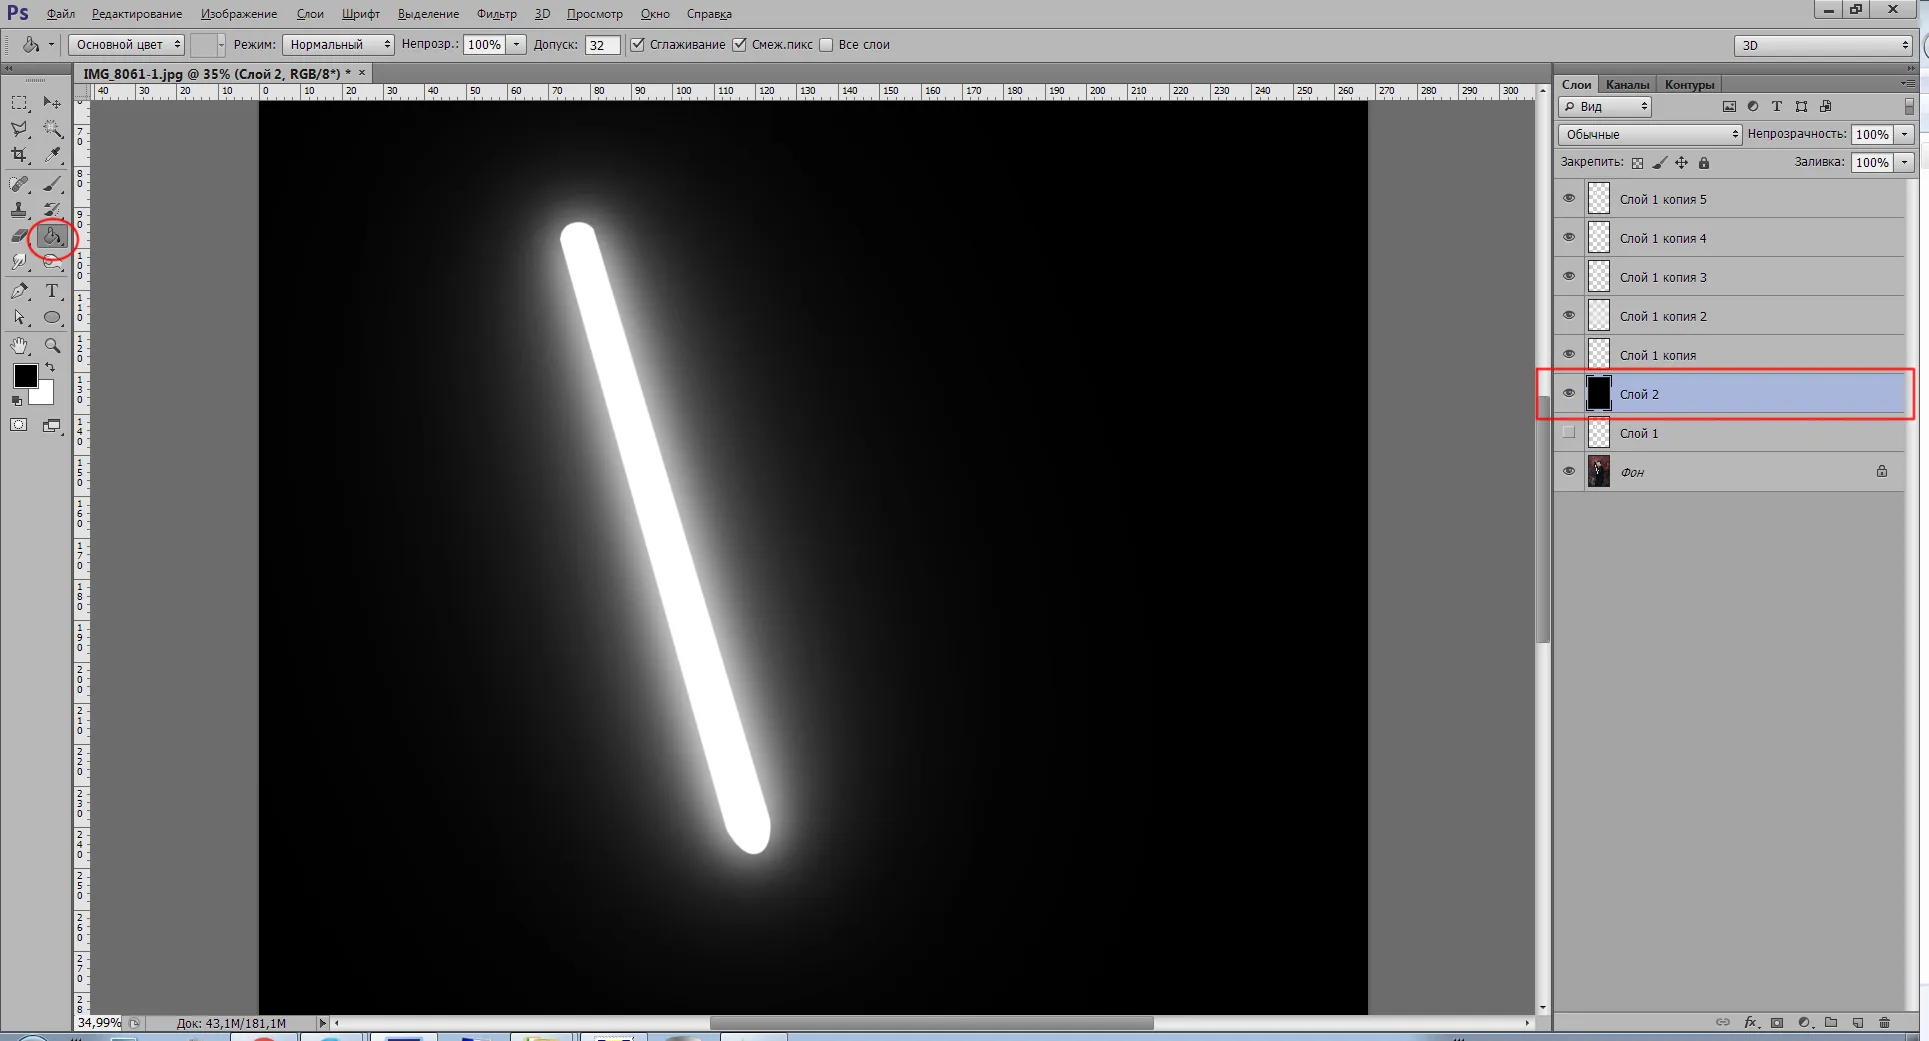Lock all layer attributes padlock

point(1704,163)
